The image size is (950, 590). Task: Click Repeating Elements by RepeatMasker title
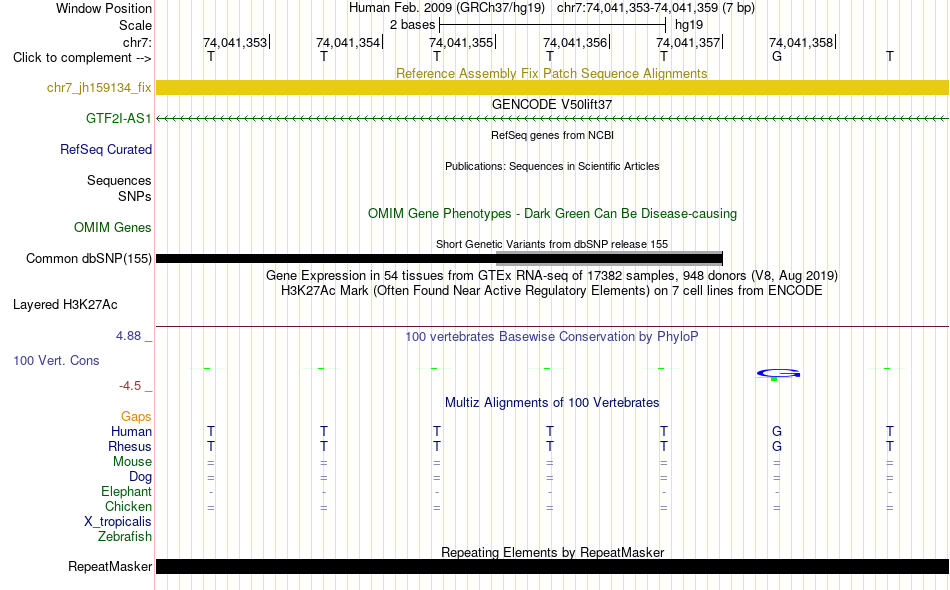pyautogui.click(x=552, y=552)
